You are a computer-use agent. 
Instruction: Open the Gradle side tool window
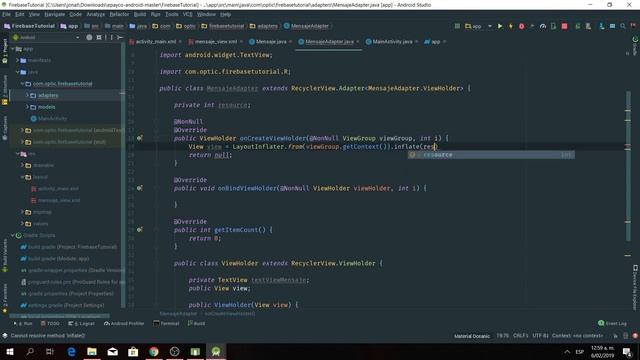(x=635, y=46)
